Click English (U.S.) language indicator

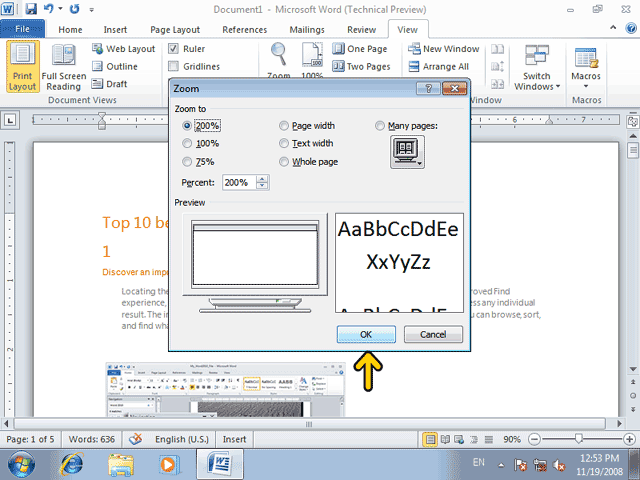[182, 439]
